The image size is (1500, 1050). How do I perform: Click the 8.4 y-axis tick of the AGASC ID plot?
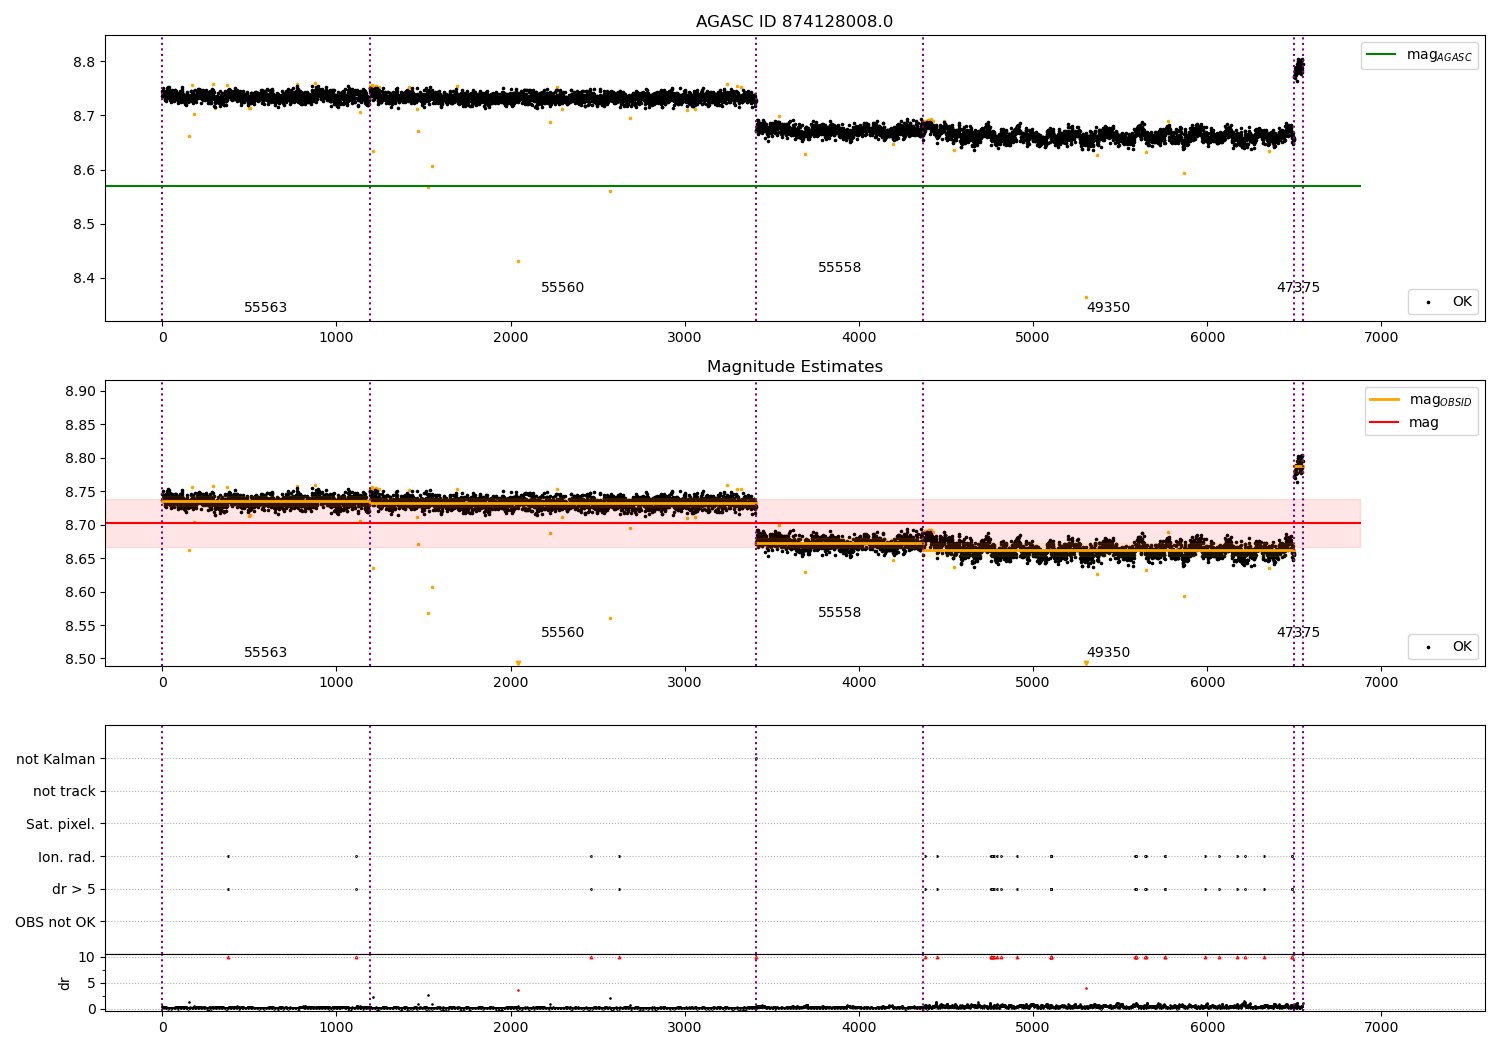tap(85, 278)
